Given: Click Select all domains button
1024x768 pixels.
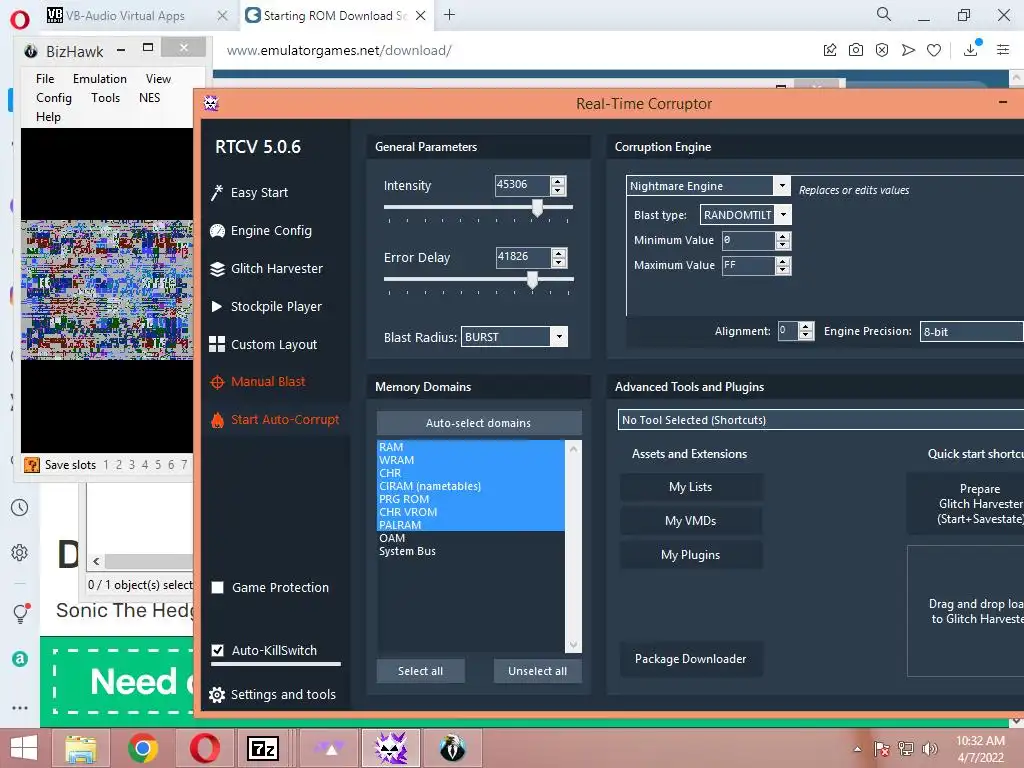Looking at the screenshot, I should 421,671.
